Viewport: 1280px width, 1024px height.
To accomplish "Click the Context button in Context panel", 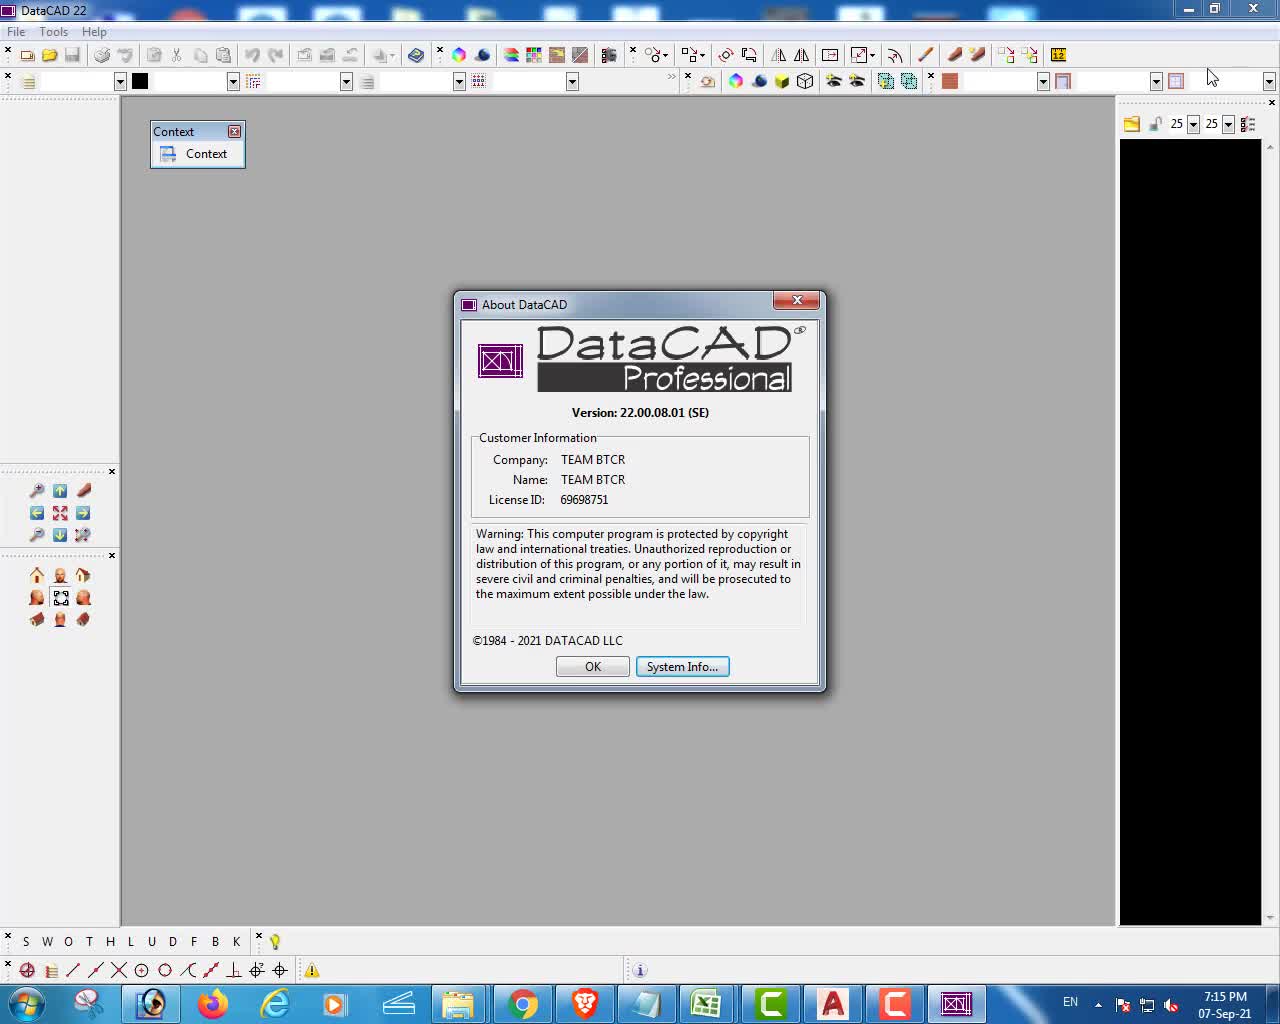I will coord(197,154).
